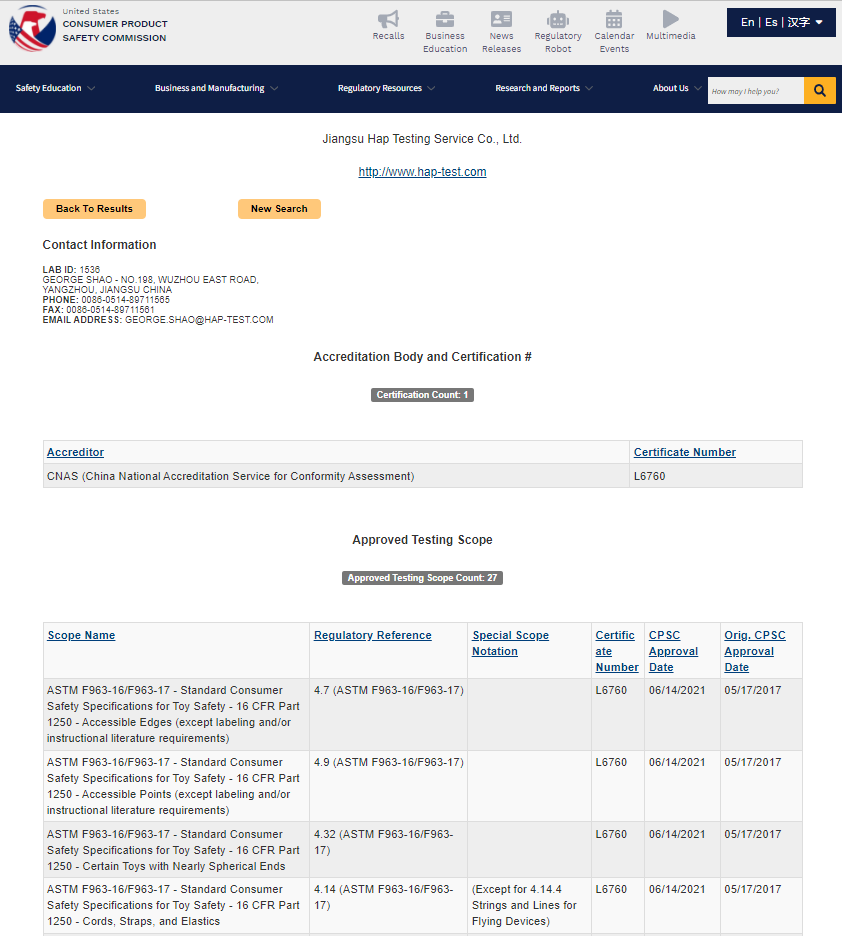This screenshot has height=936, width=842.
Task: Sort by Accreditor column header
Action: coord(75,452)
